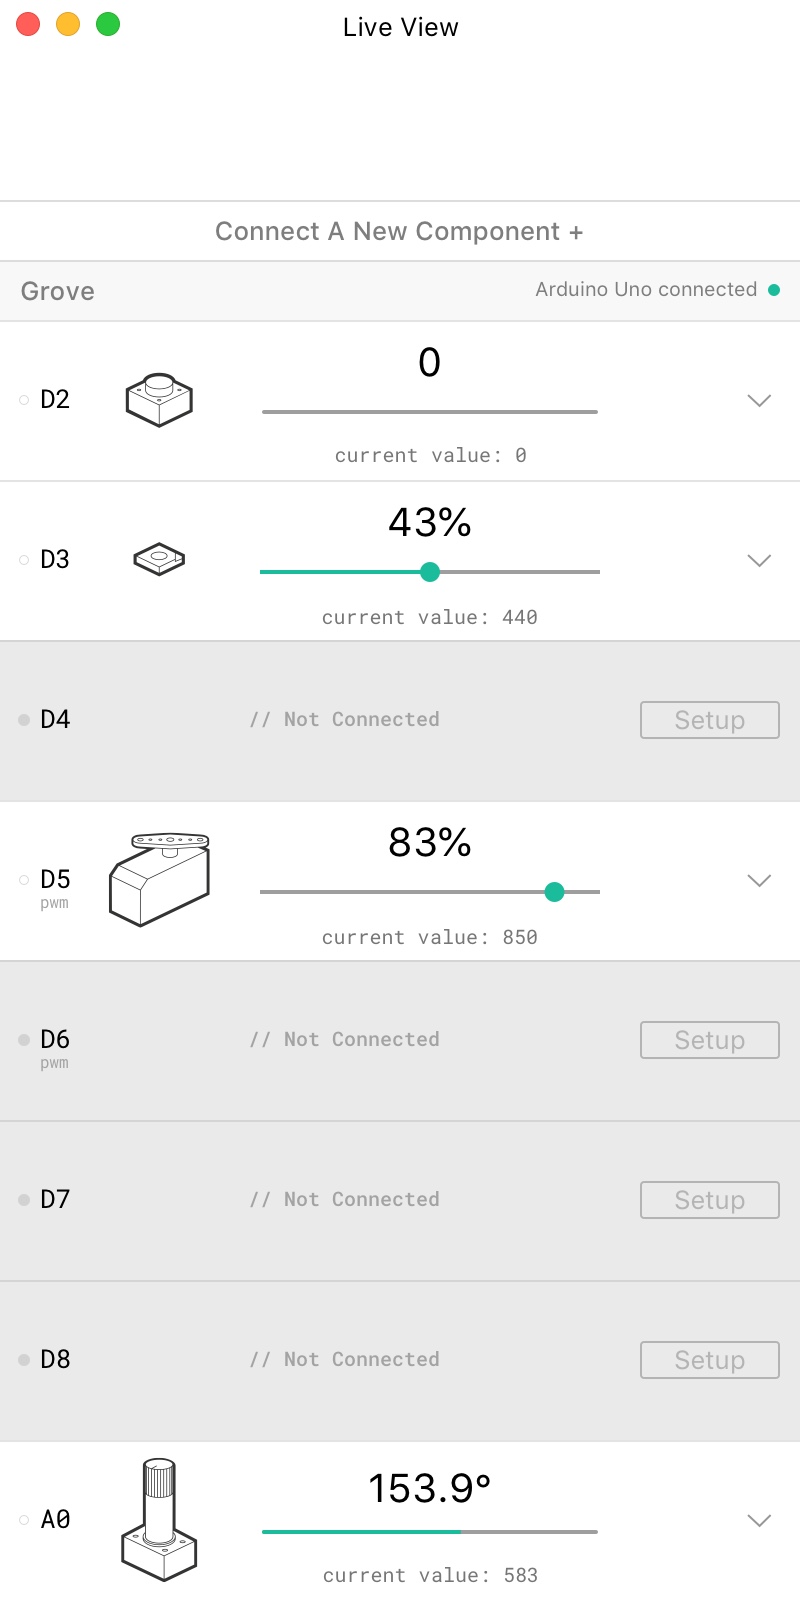This screenshot has width=800, height=1600.
Task: Click the button component icon on D2
Action: point(159,400)
